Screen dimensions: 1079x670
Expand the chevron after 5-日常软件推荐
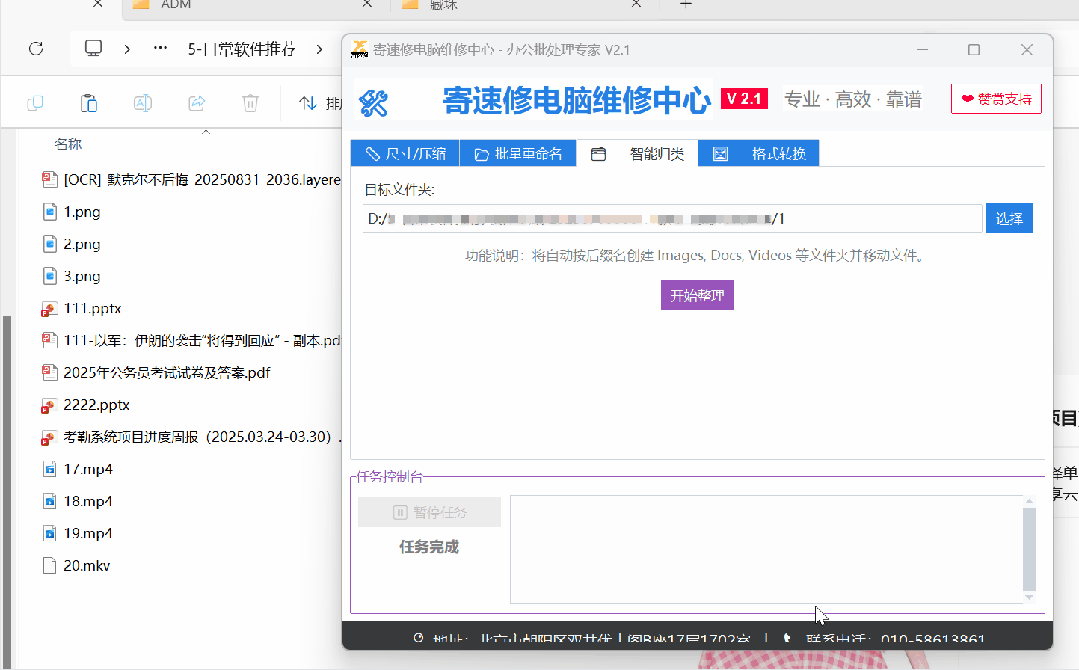319,47
